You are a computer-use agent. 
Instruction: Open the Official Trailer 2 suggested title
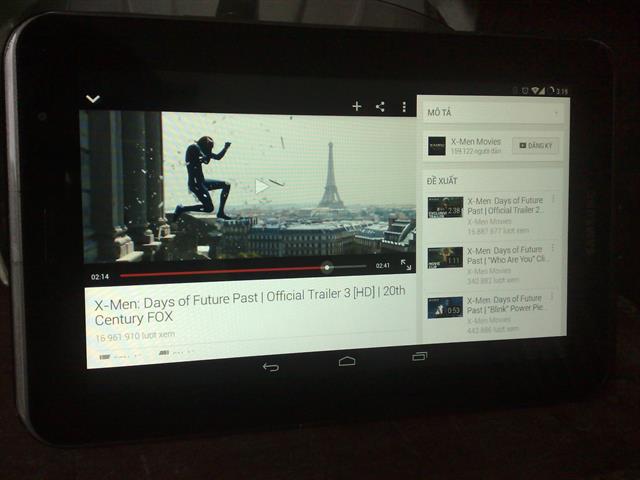click(505, 205)
